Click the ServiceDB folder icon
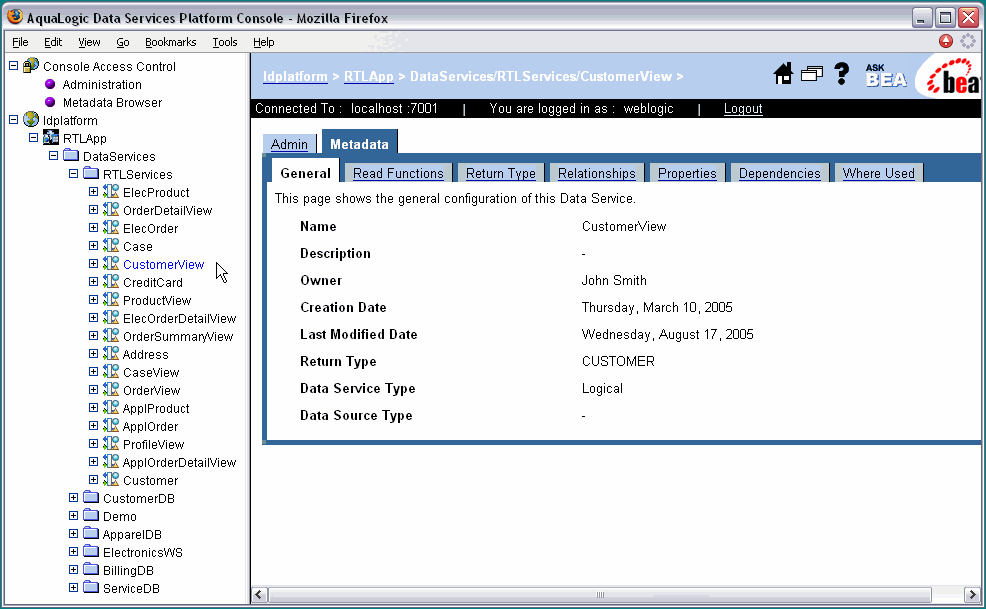 pyautogui.click(x=91, y=588)
